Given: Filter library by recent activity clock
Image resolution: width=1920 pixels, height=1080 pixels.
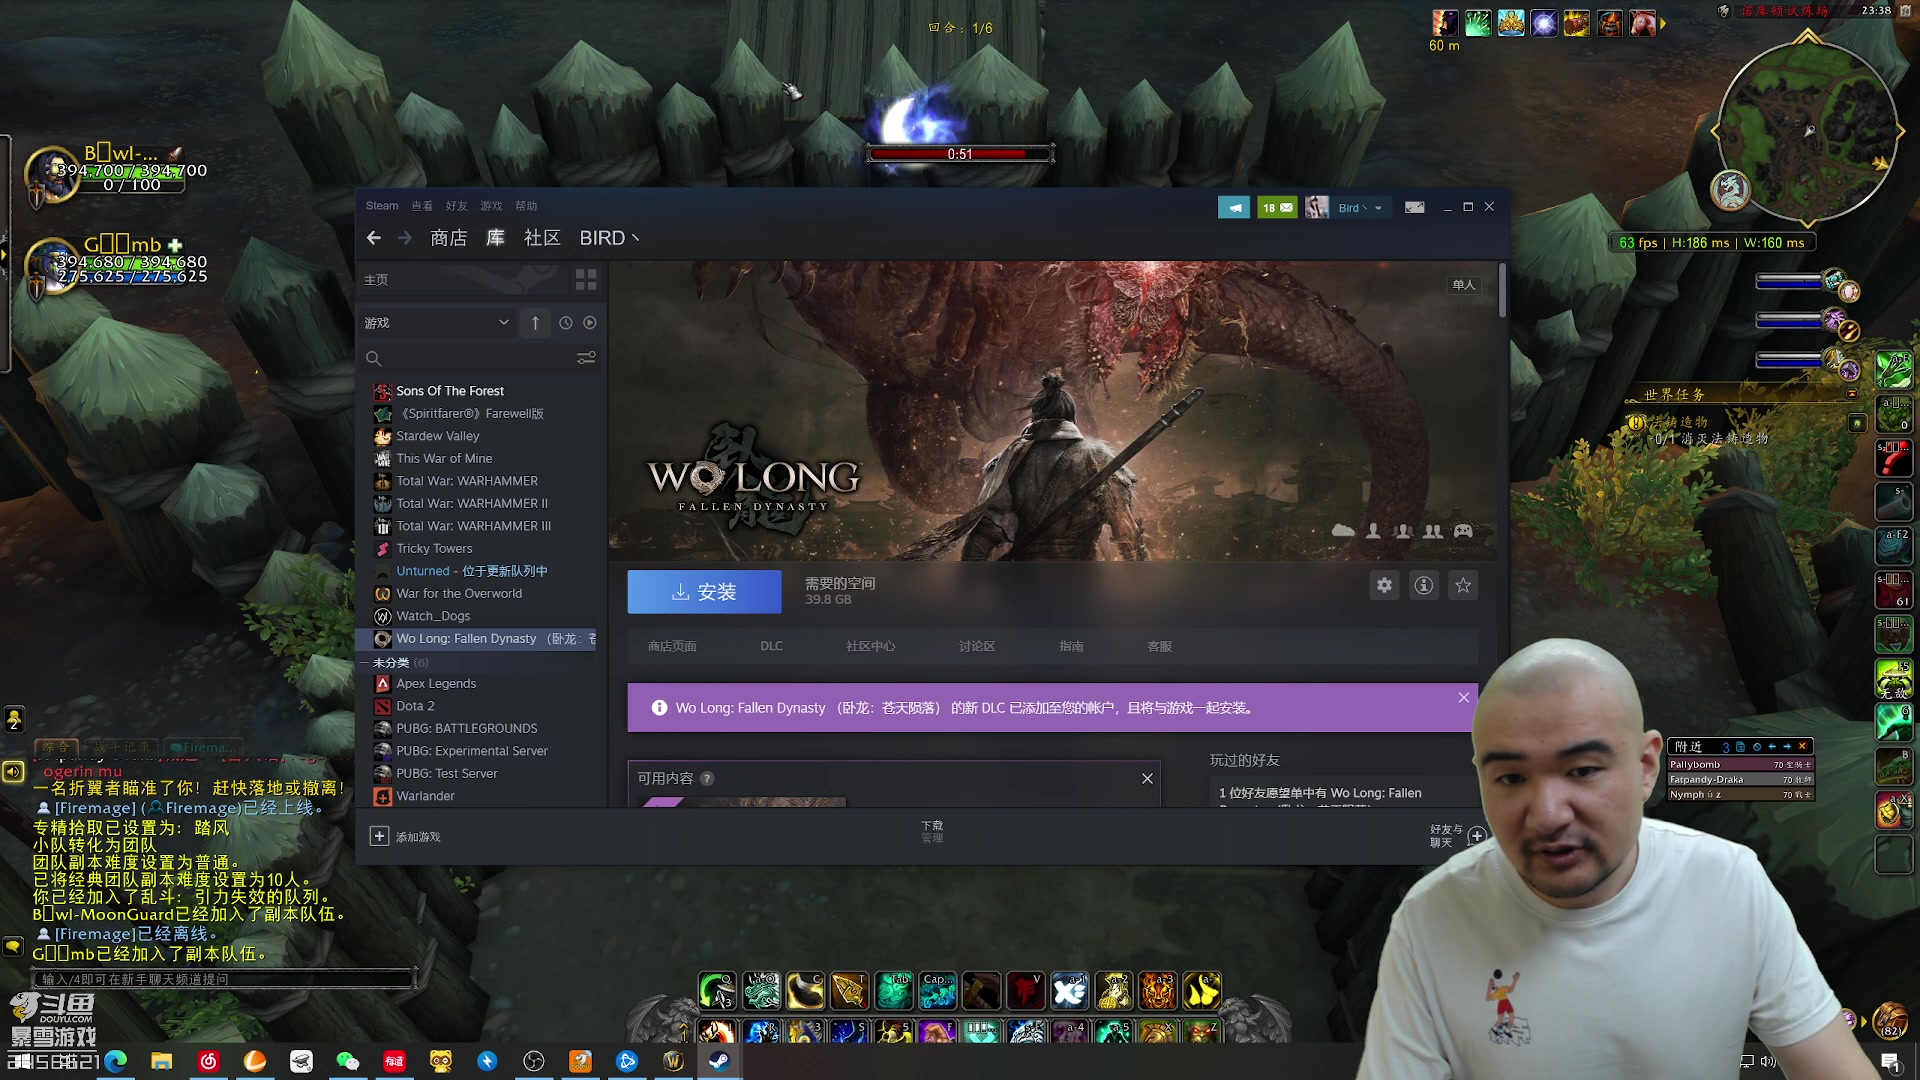Looking at the screenshot, I should click(x=566, y=323).
